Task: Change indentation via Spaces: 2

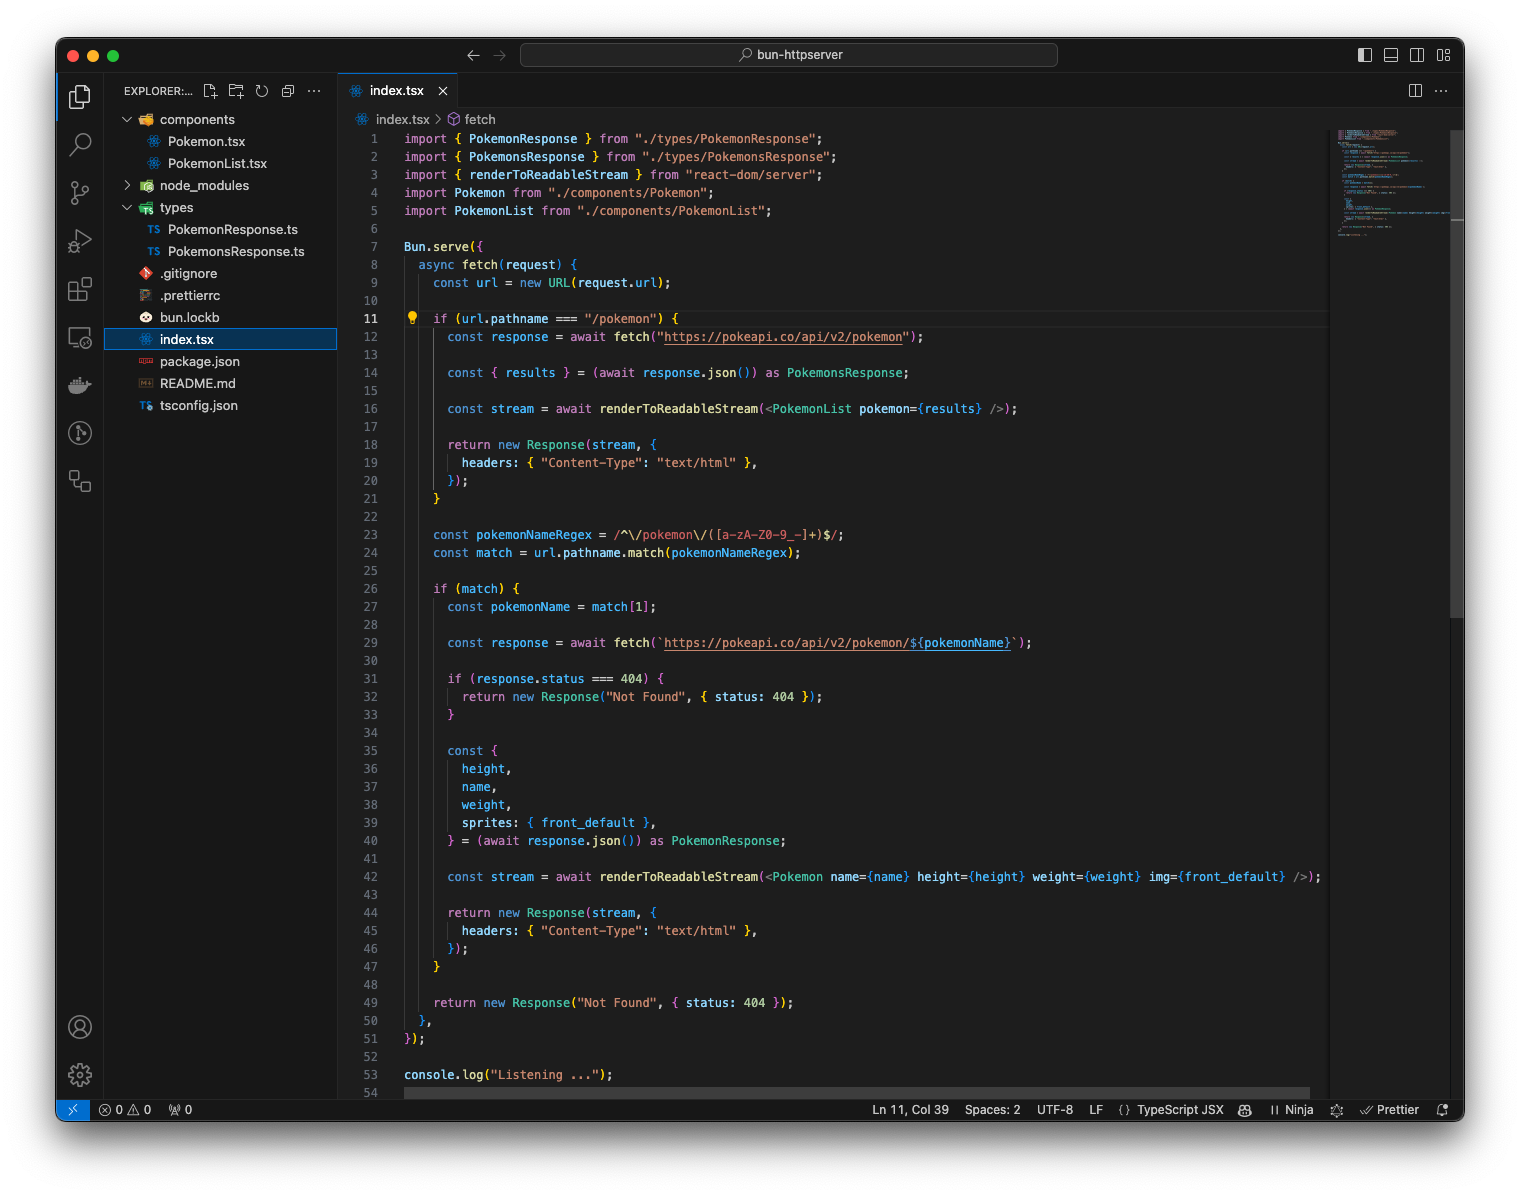Action: pos(992,1110)
